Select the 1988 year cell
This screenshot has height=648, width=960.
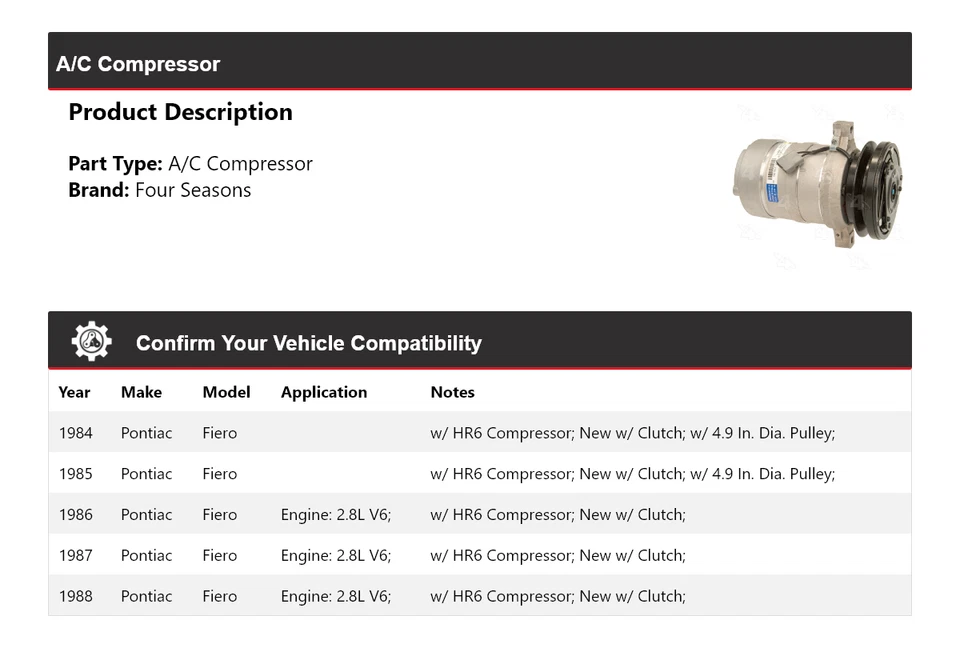point(75,597)
